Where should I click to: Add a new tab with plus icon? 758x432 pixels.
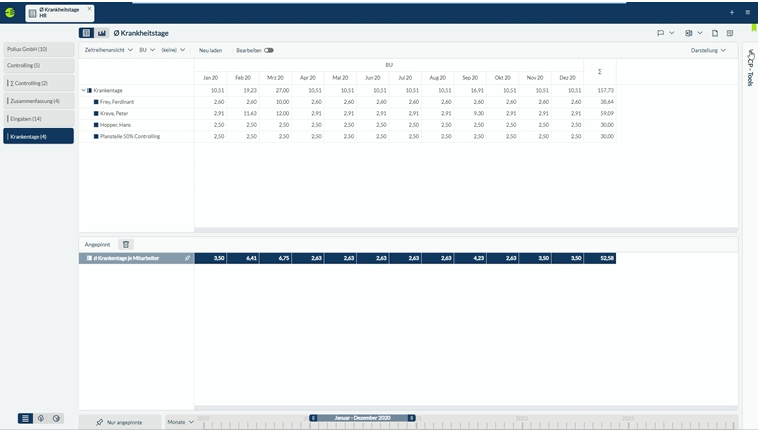click(731, 12)
